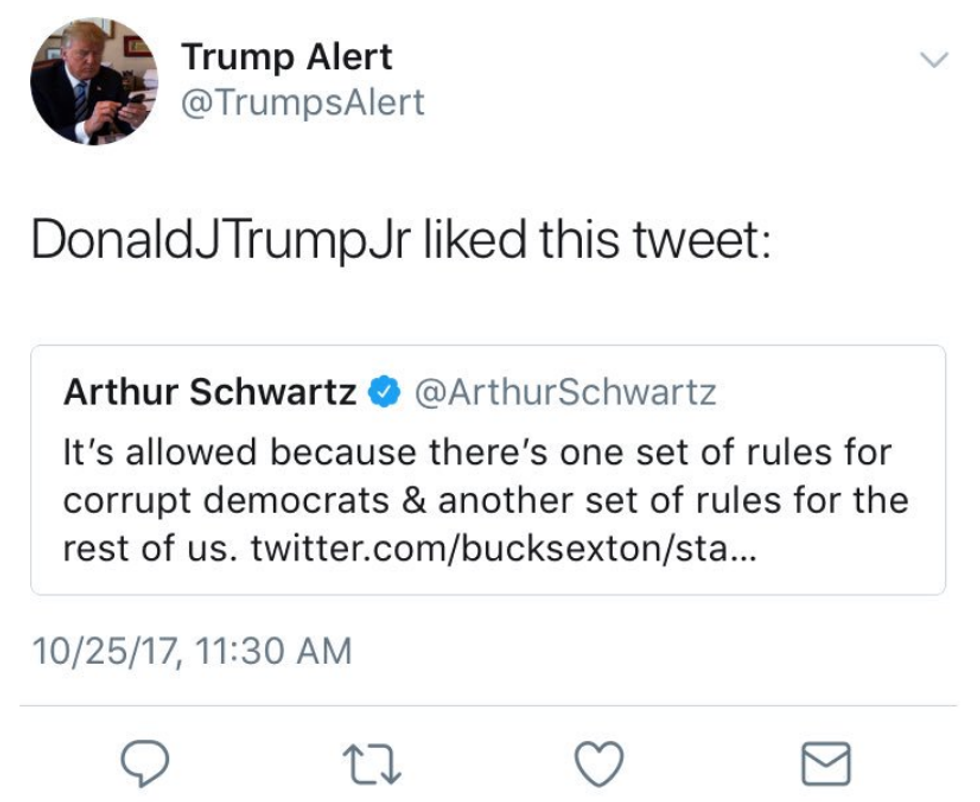Select the phrase 'corrupt democrats' in the quote
Screen dimensions: 980x802
(x=226, y=501)
